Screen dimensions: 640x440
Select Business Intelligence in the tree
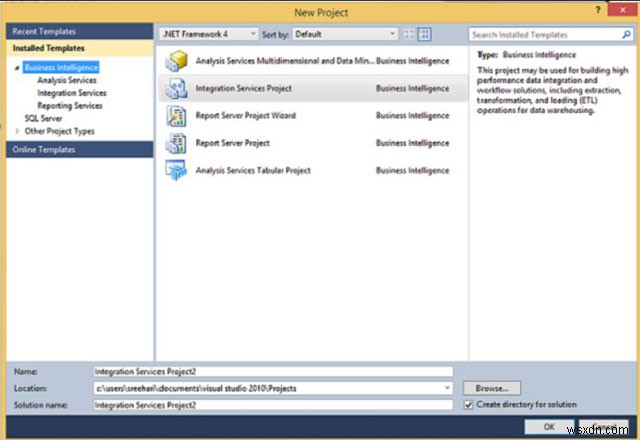(x=61, y=67)
